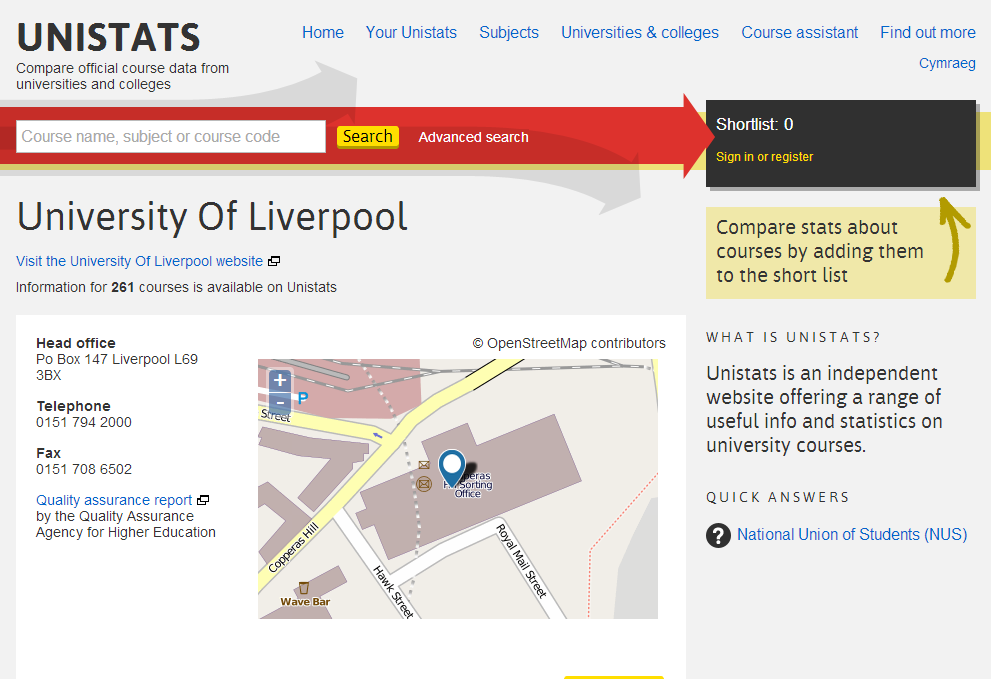The height and width of the screenshot is (679, 991).
Task: Click the WHAT IS UNISTATS? heading
Action: tap(793, 338)
